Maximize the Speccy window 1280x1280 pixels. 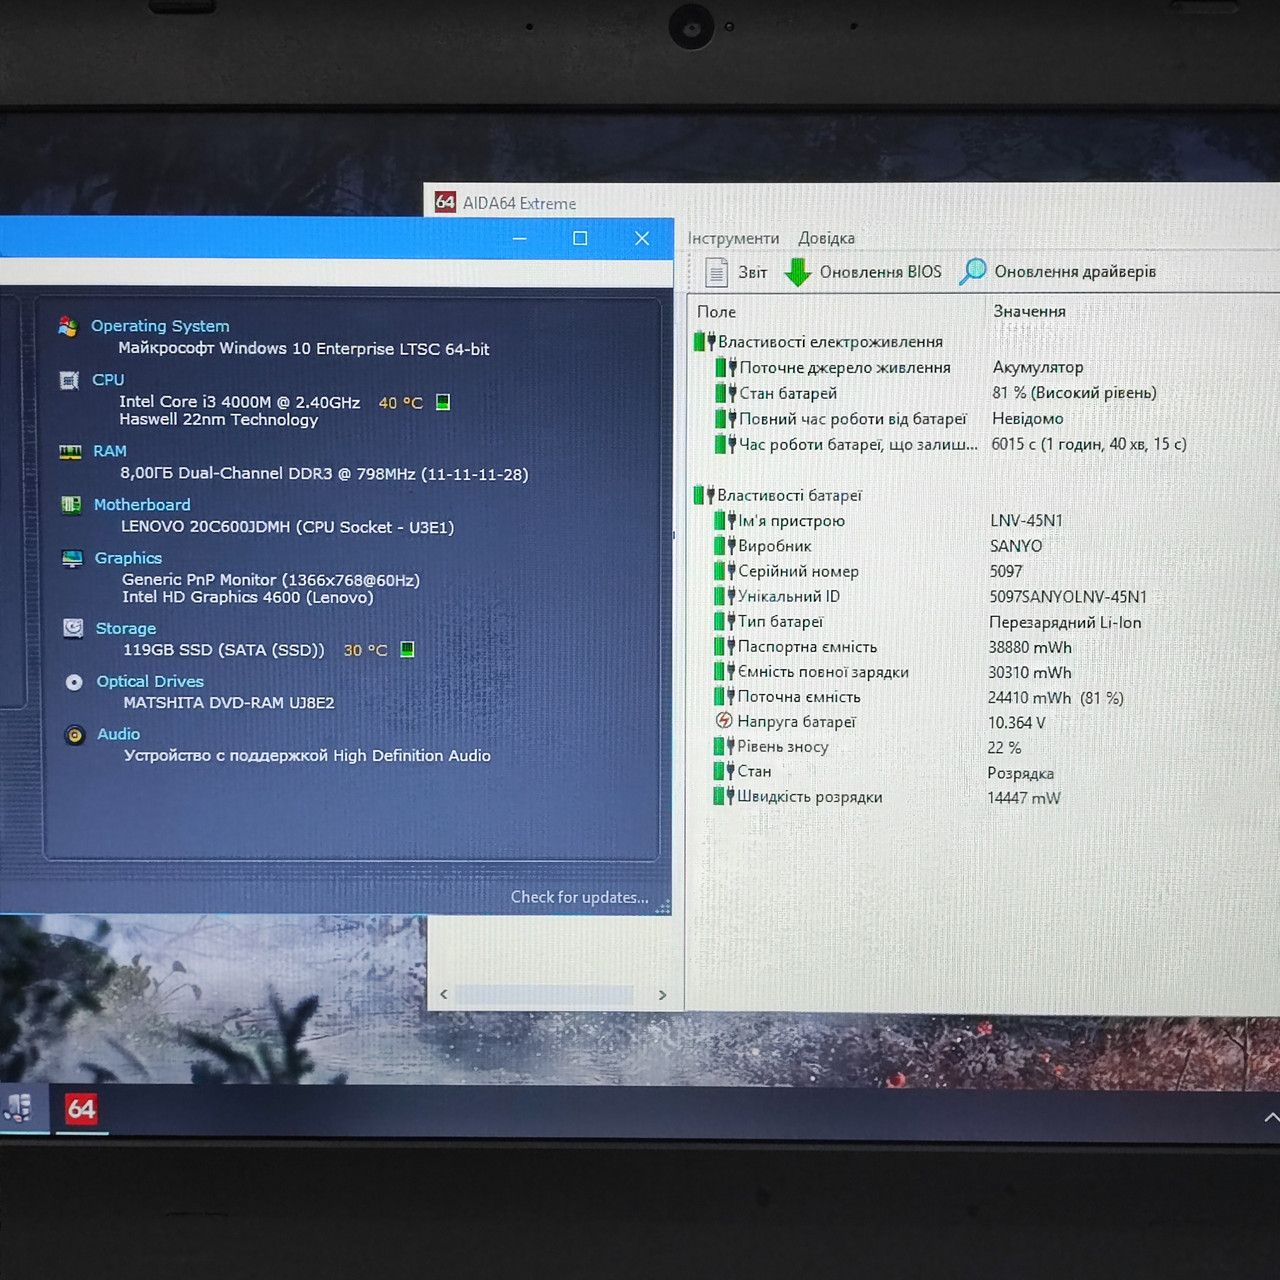(580, 238)
